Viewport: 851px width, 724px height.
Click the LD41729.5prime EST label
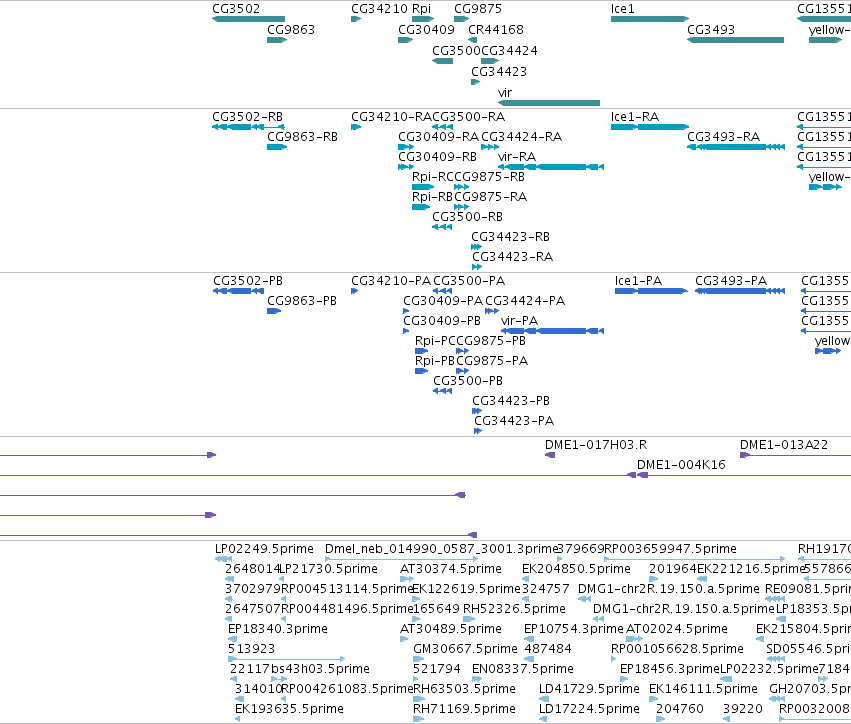(589, 690)
